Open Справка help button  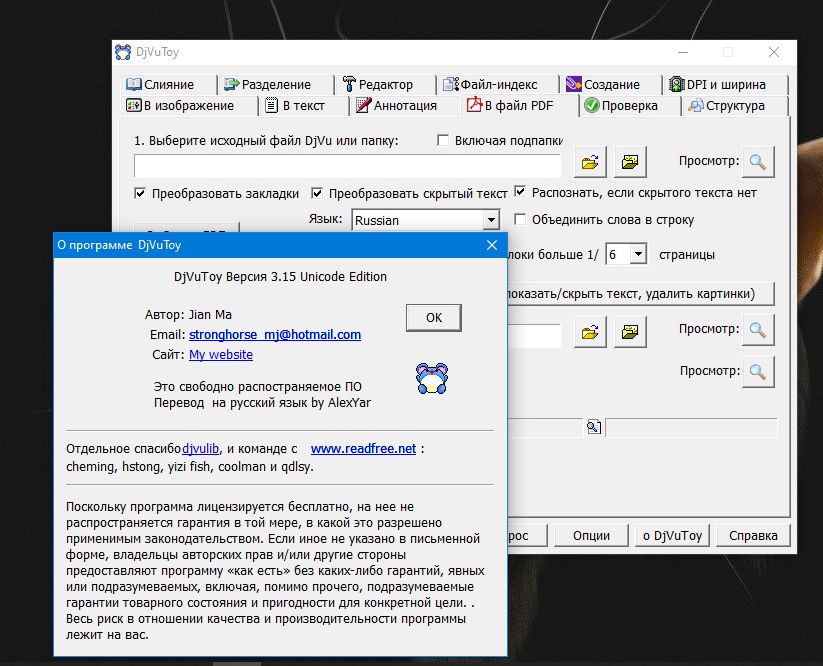coord(753,535)
